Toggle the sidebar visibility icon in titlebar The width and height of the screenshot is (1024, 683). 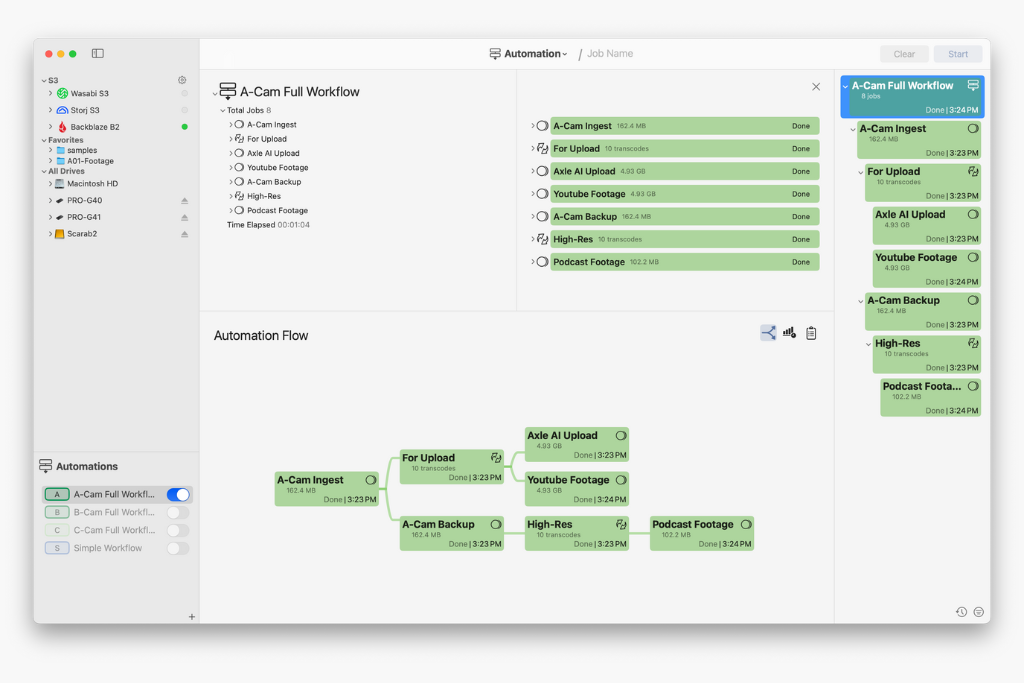(x=97, y=53)
